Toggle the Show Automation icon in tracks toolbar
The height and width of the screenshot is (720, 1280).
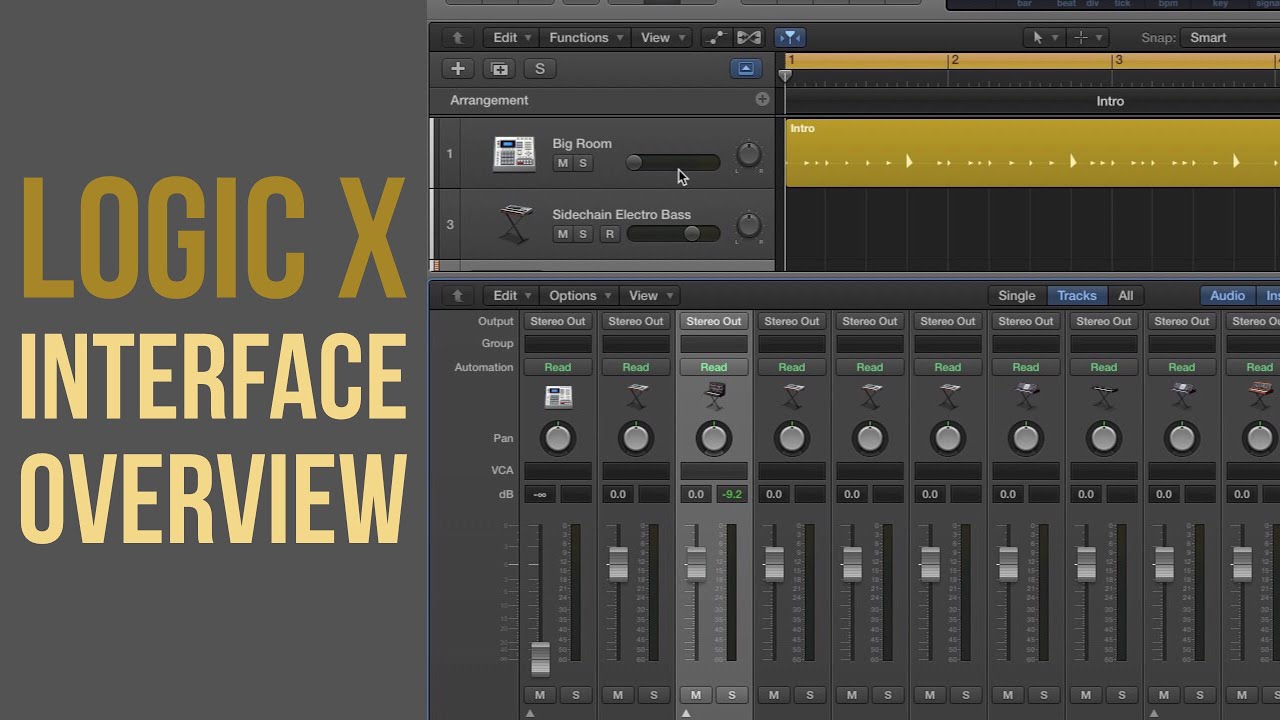(x=716, y=38)
